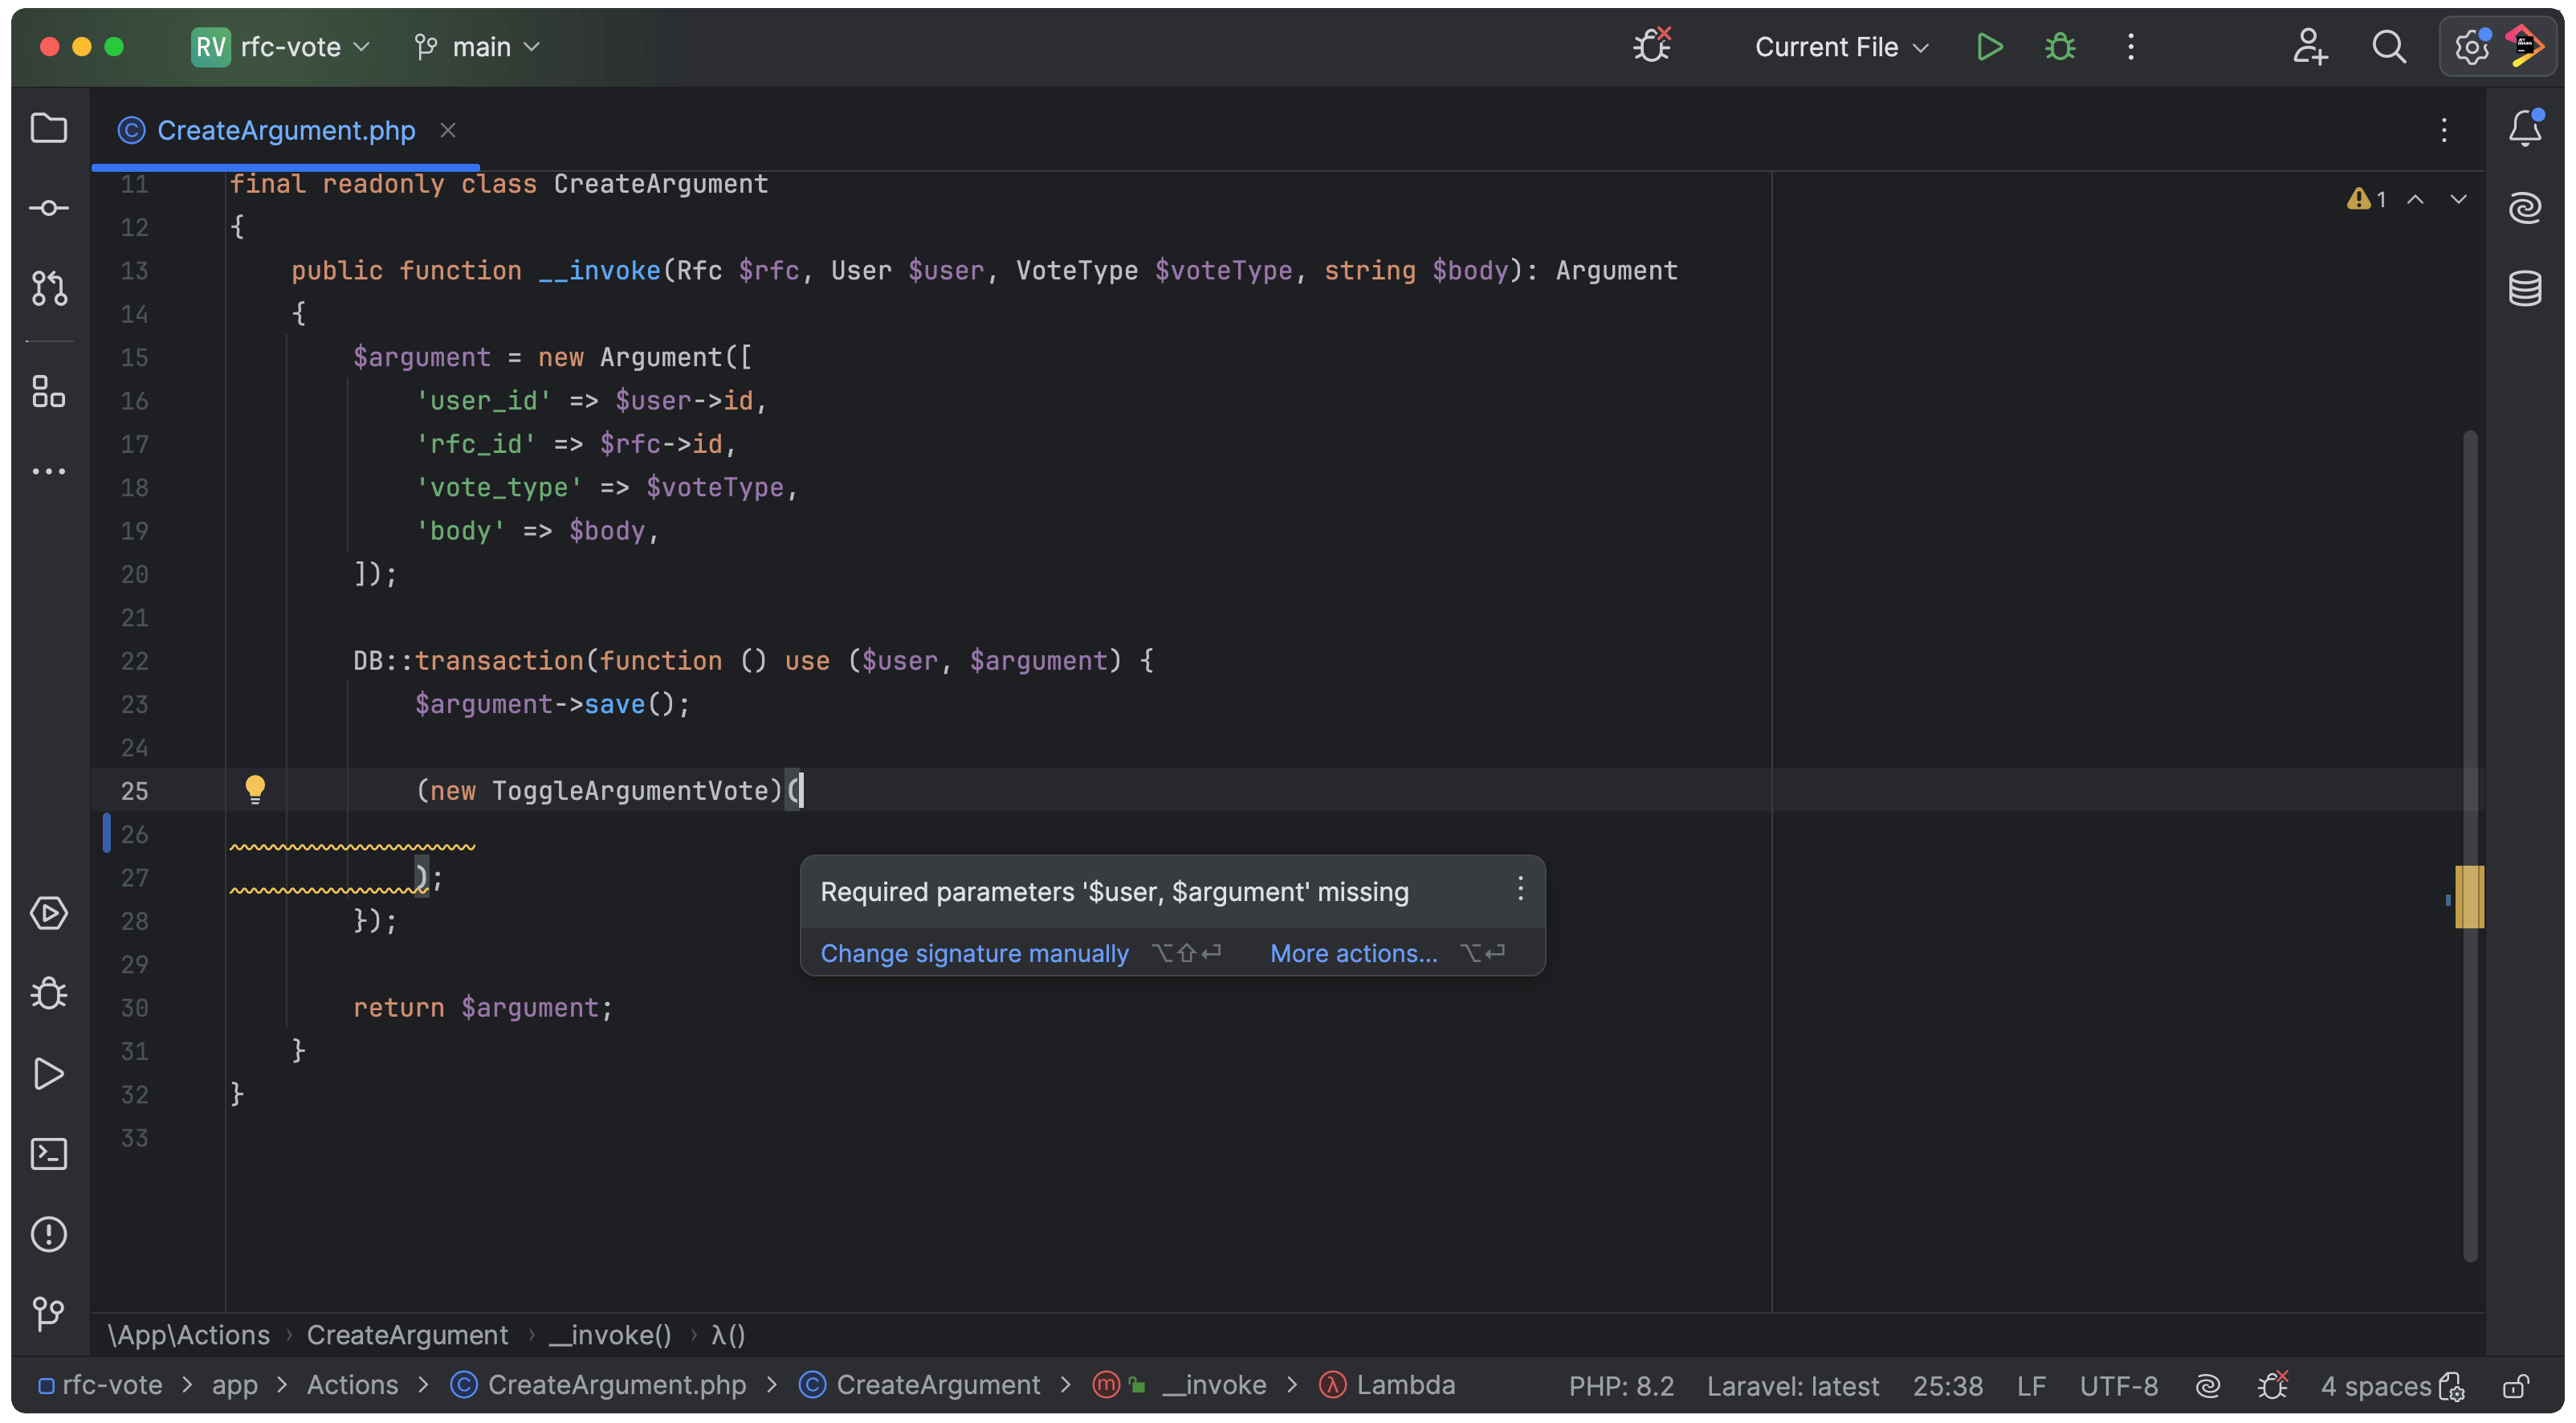Click the settings gear icon toolbar
This screenshot has height=1423, width=2576.
2471,47
